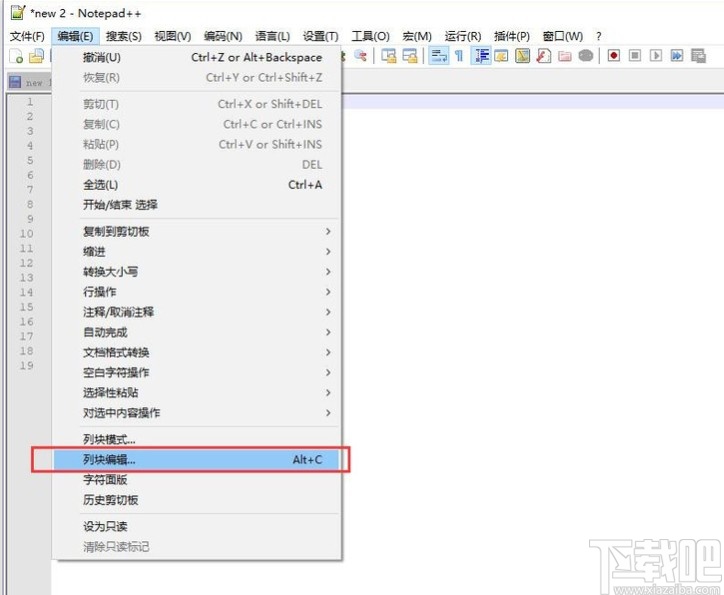Switch to the new 1 document tab
This screenshot has width=724, height=595.
(x=30, y=83)
